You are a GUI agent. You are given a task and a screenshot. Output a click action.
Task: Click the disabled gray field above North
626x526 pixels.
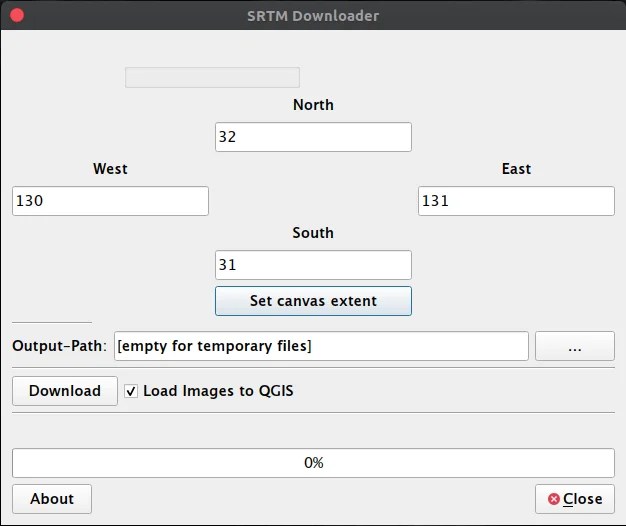tap(212, 77)
